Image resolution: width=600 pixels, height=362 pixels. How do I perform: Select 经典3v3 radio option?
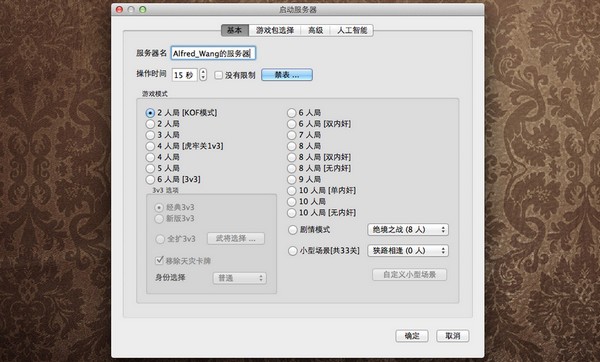click(x=159, y=207)
